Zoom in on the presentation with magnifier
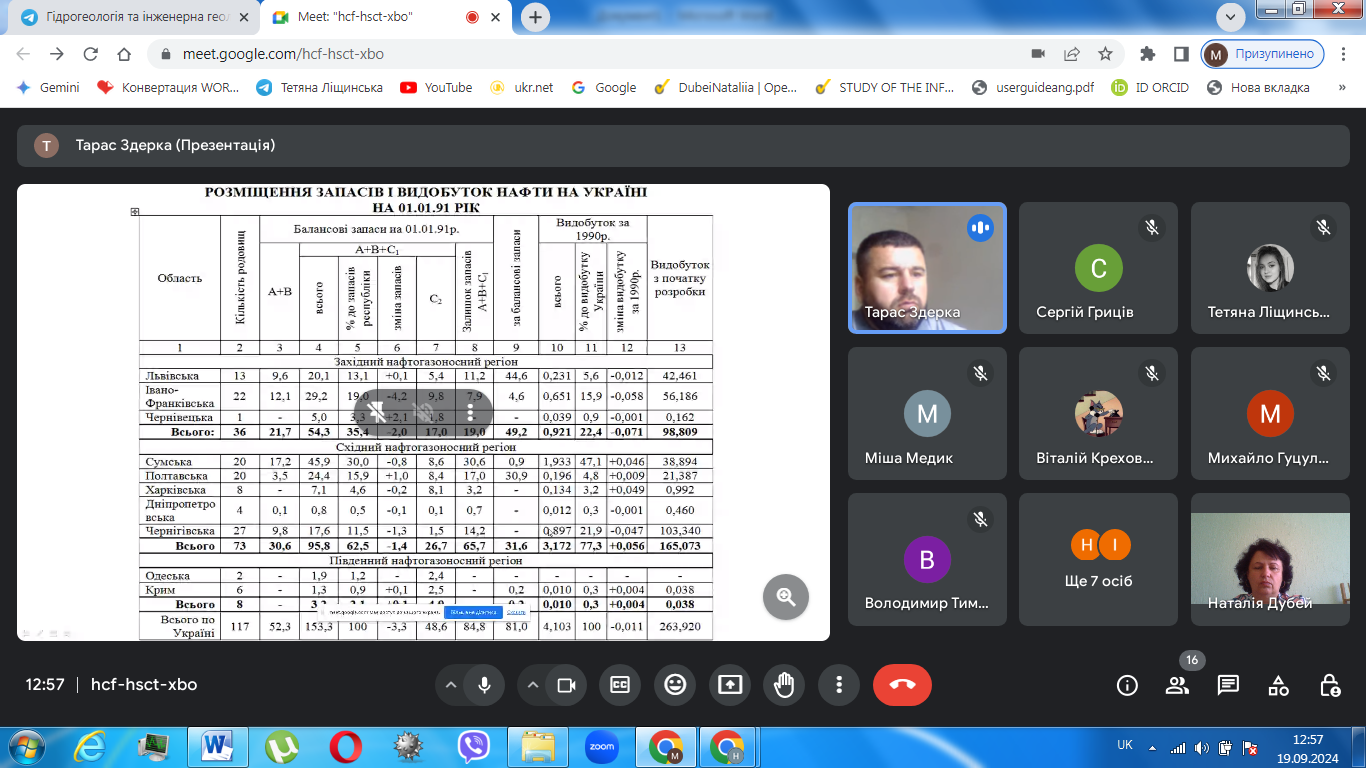The width and height of the screenshot is (1366, 768). click(785, 597)
